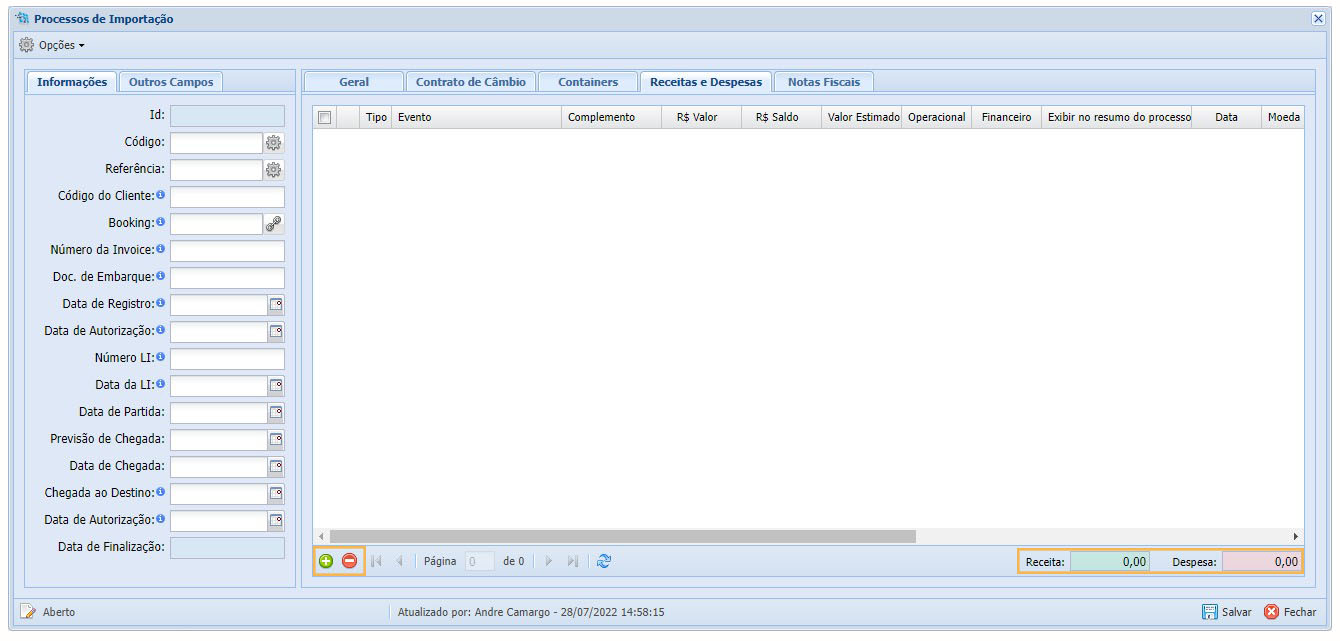Click info icon next to Número LI
The image size is (1340, 641).
pyautogui.click(x=161, y=356)
